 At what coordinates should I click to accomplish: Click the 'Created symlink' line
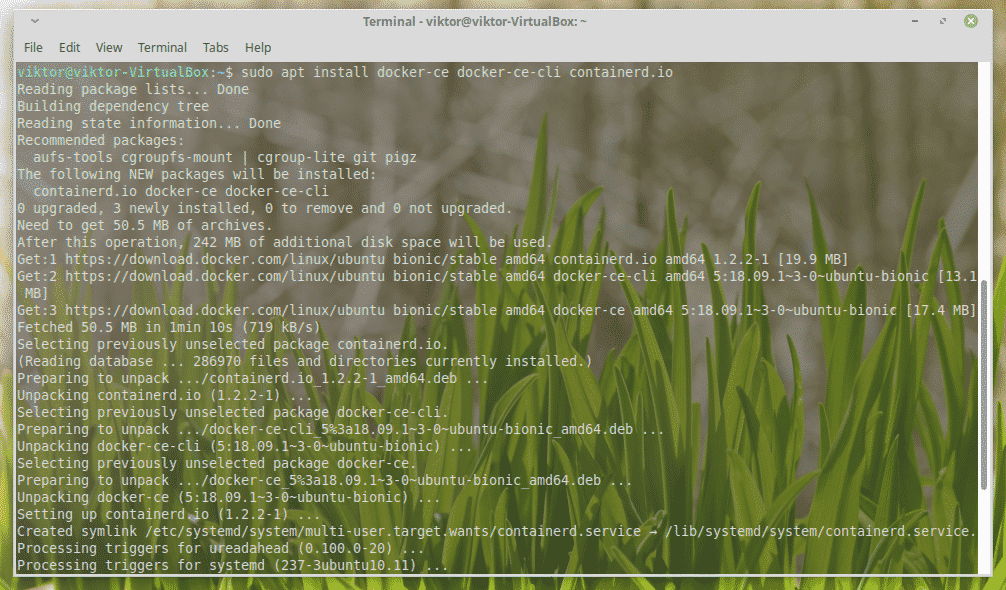click(x=497, y=531)
